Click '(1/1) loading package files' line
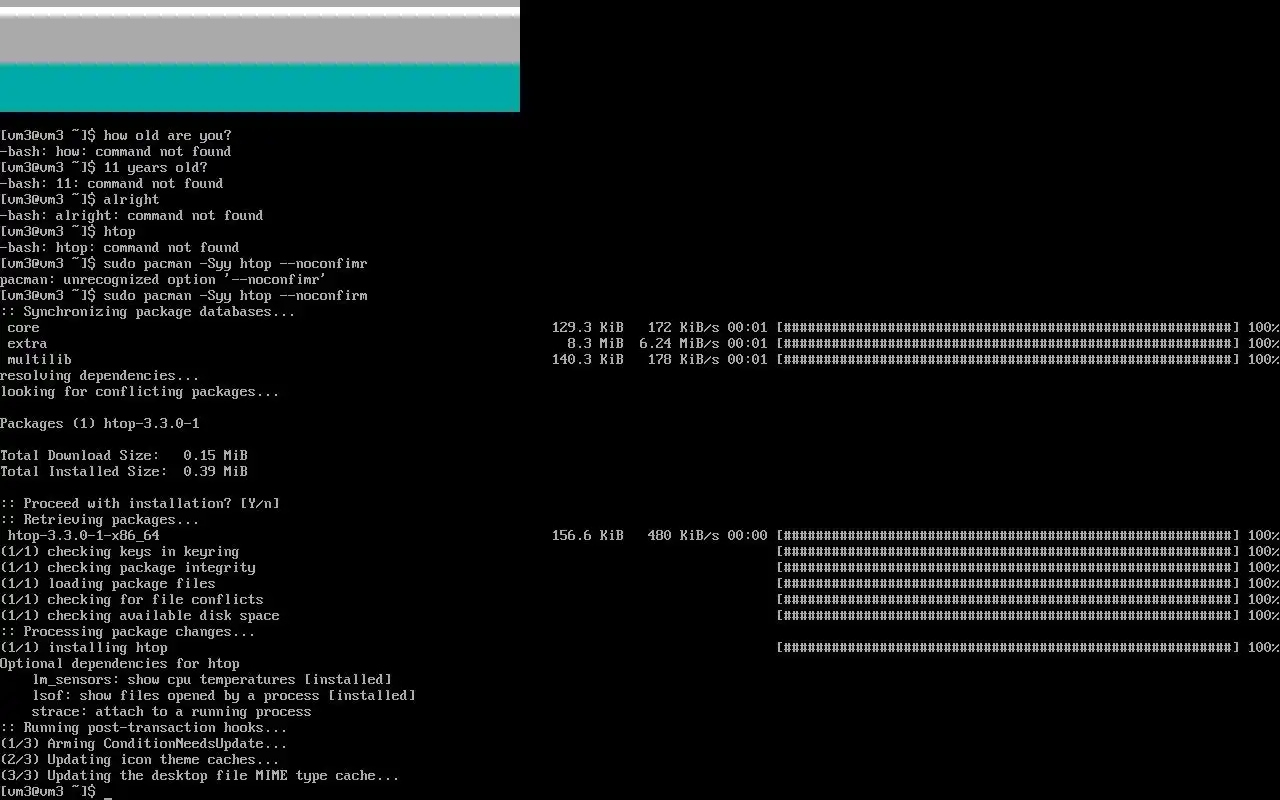The width and height of the screenshot is (1280, 800). point(108,584)
